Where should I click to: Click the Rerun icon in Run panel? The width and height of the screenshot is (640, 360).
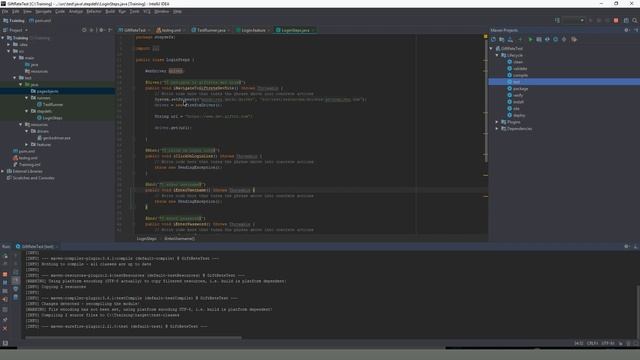pyautogui.click(x=5, y=256)
